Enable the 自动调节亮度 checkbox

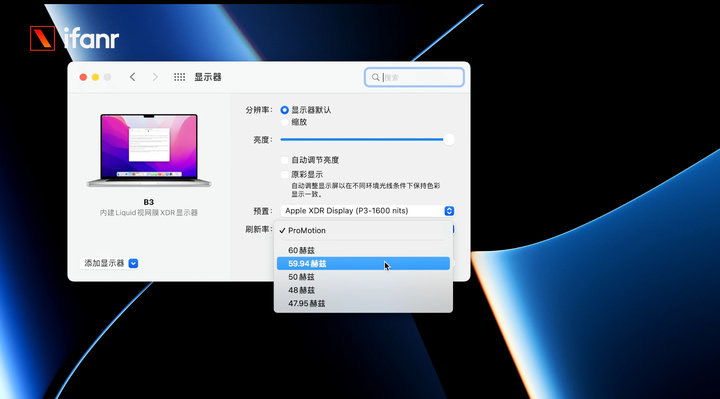[x=285, y=160]
